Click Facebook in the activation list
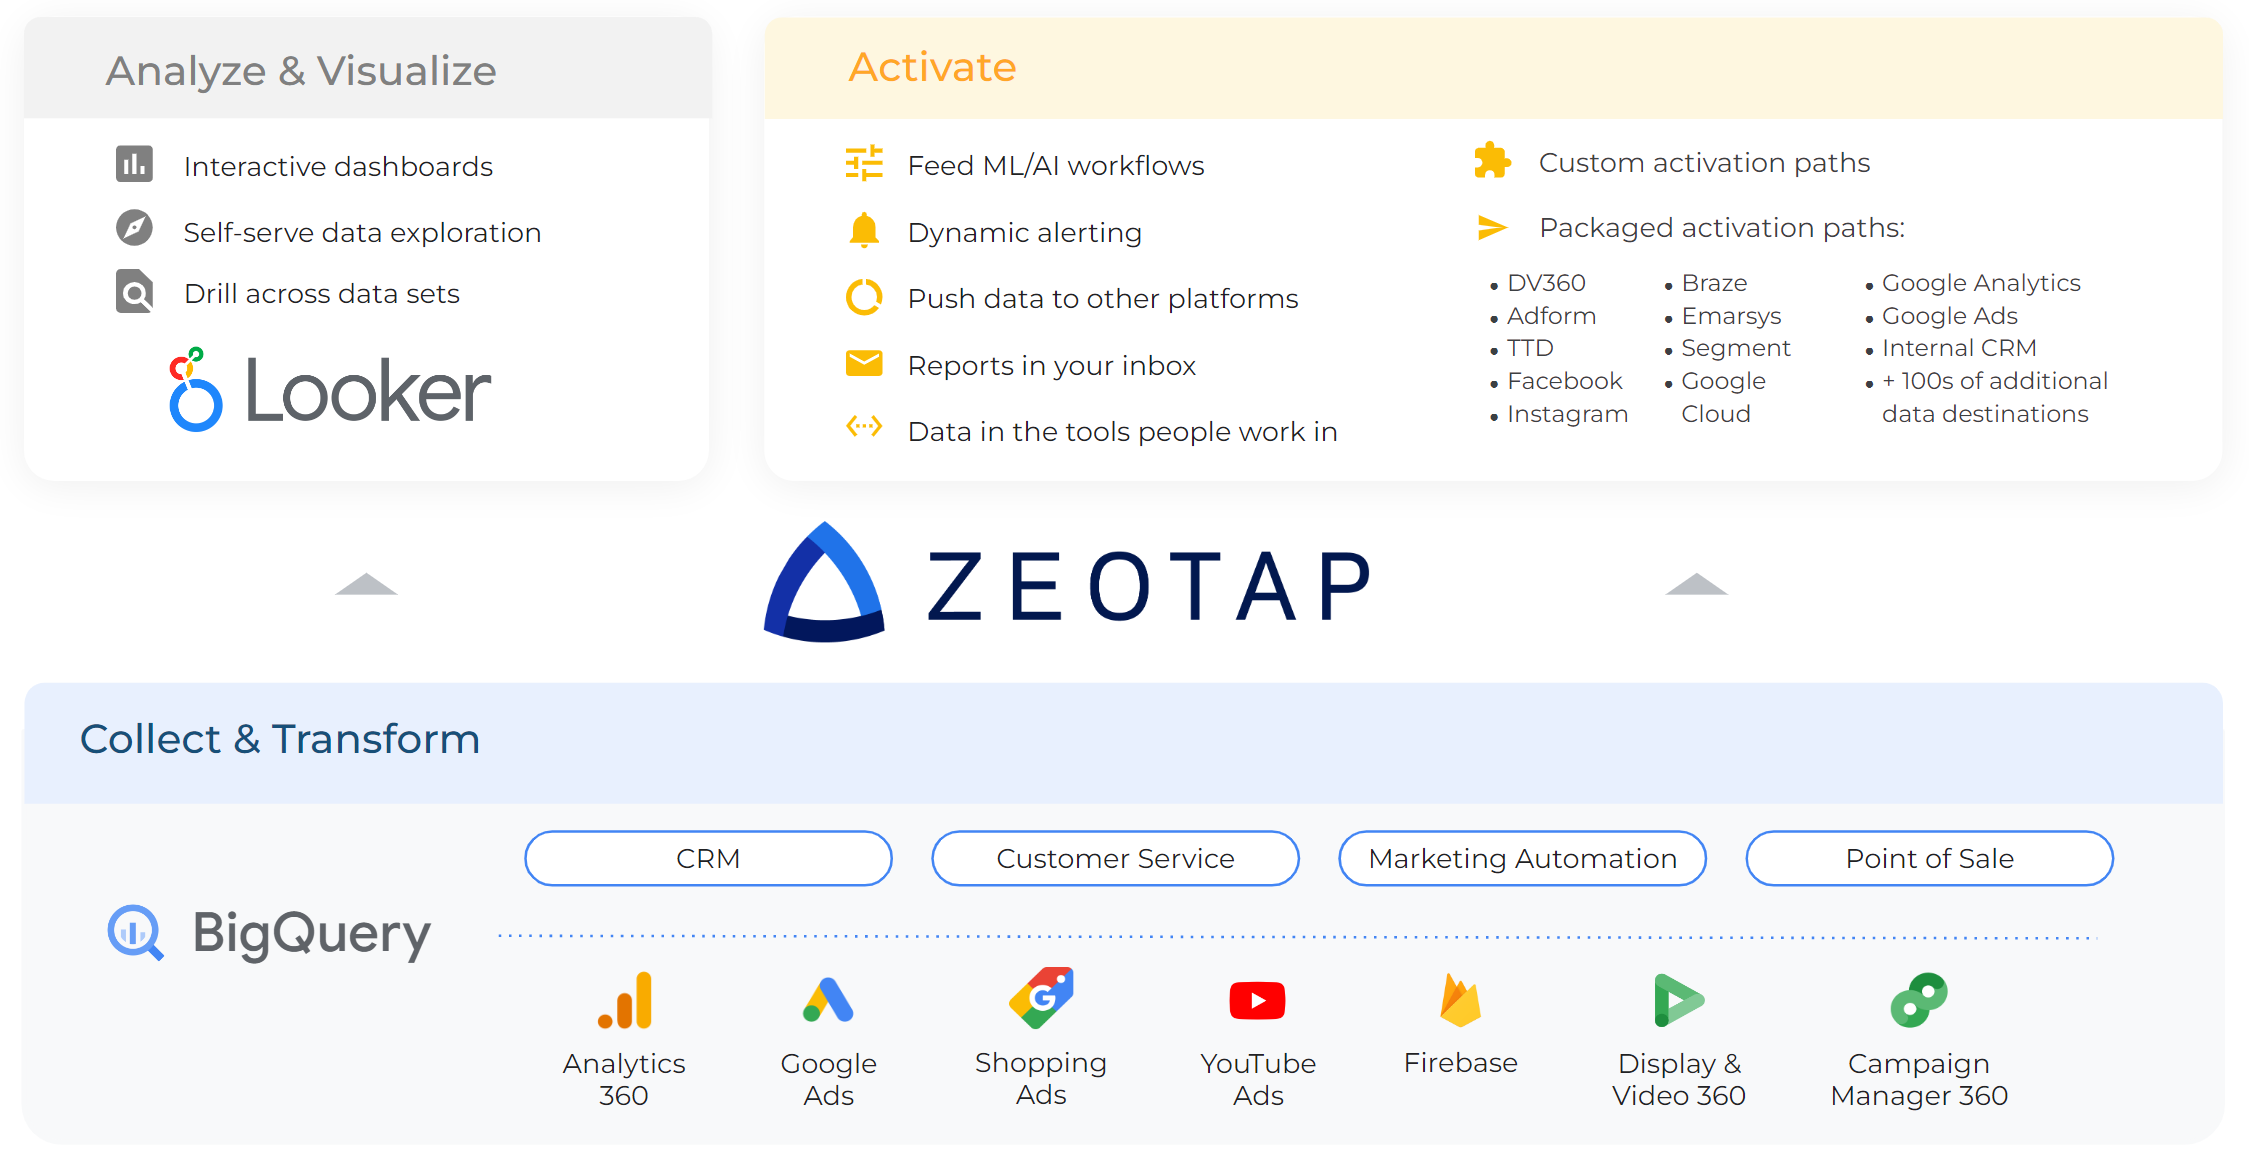The image size is (2249, 1163). click(1564, 381)
